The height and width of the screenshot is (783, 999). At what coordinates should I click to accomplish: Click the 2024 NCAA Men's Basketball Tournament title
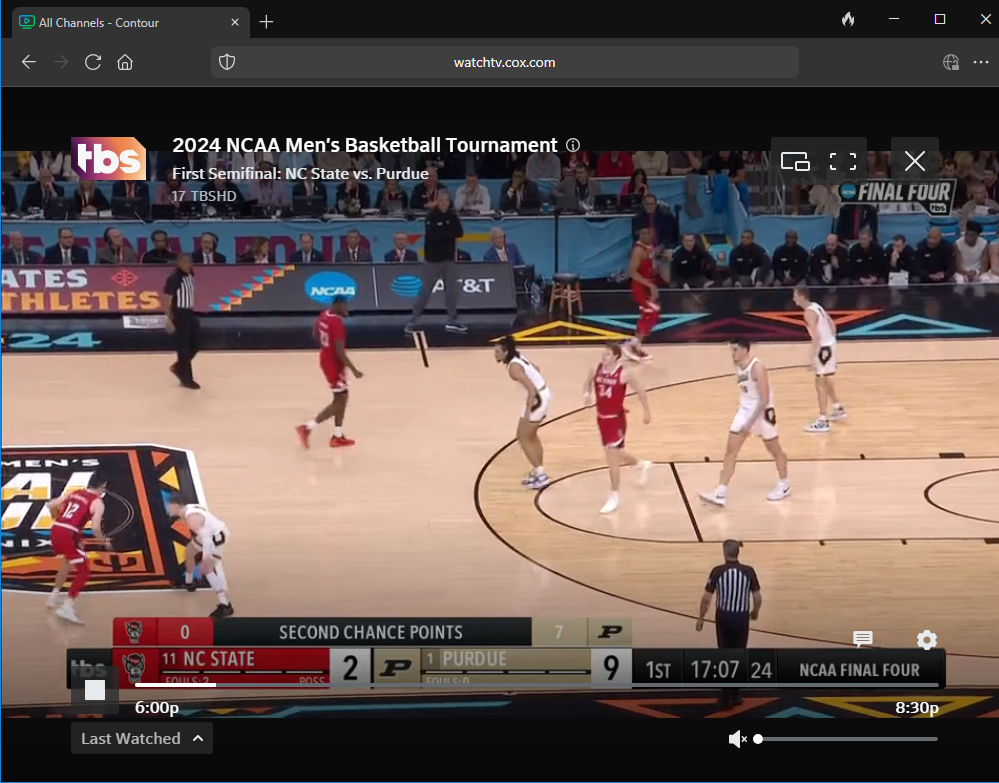click(x=364, y=145)
